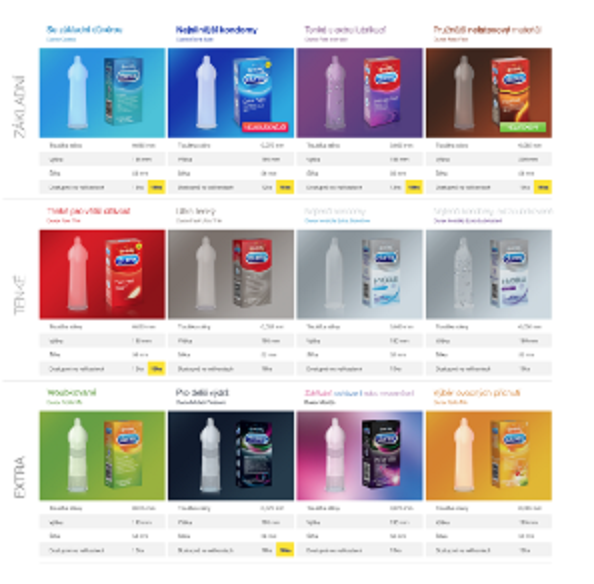Open the orange background product image
594x584 pixels.
(489, 456)
